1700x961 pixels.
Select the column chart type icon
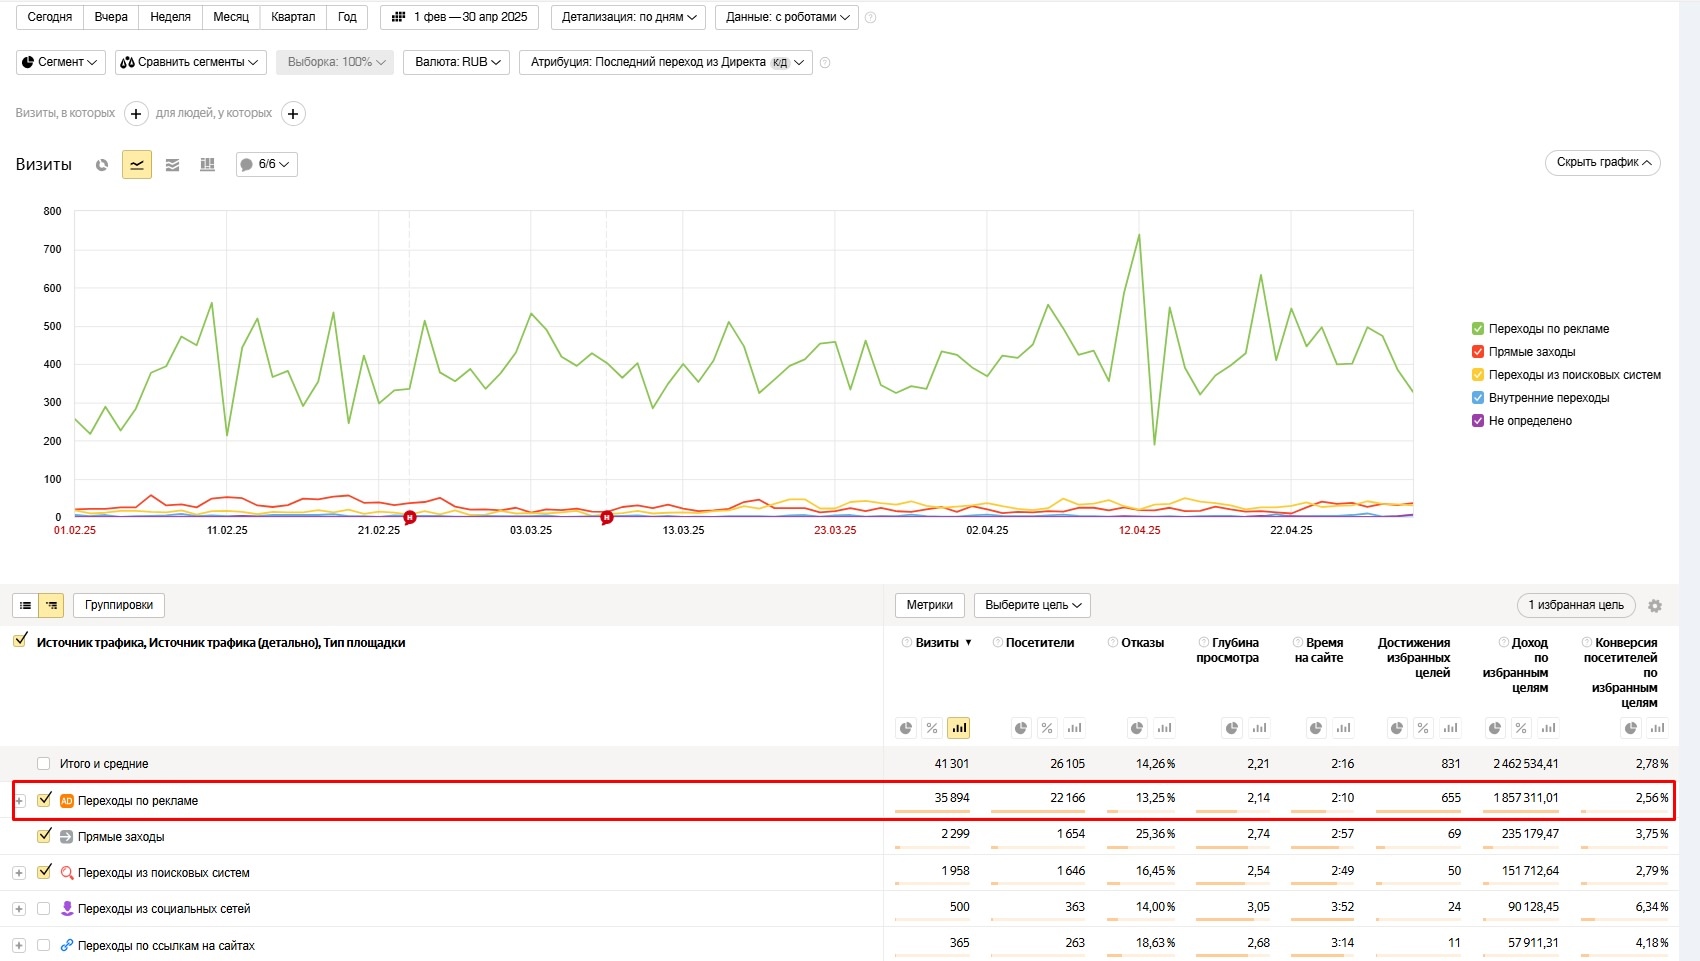point(207,165)
